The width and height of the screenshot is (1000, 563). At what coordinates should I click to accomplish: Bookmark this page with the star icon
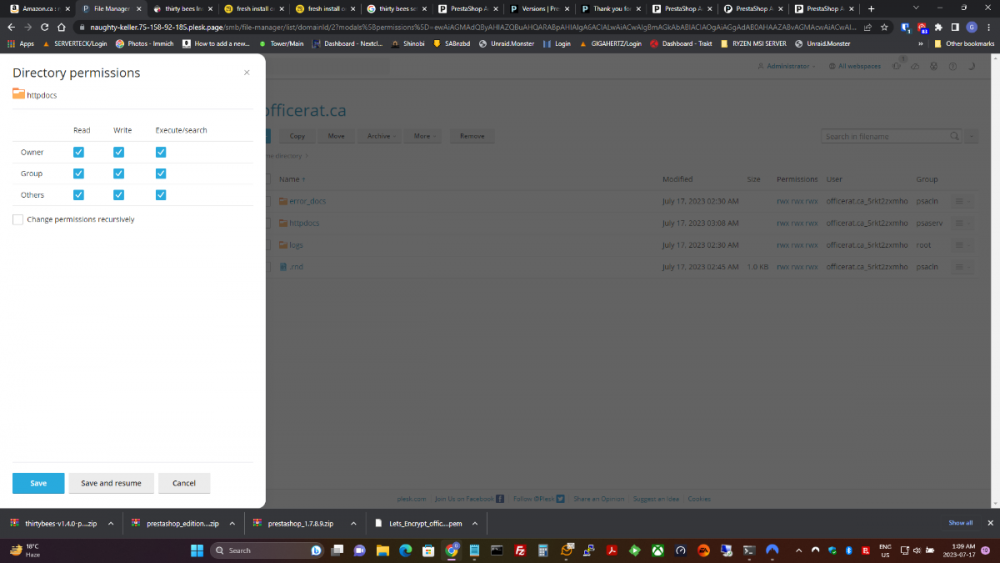click(x=884, y=27)
